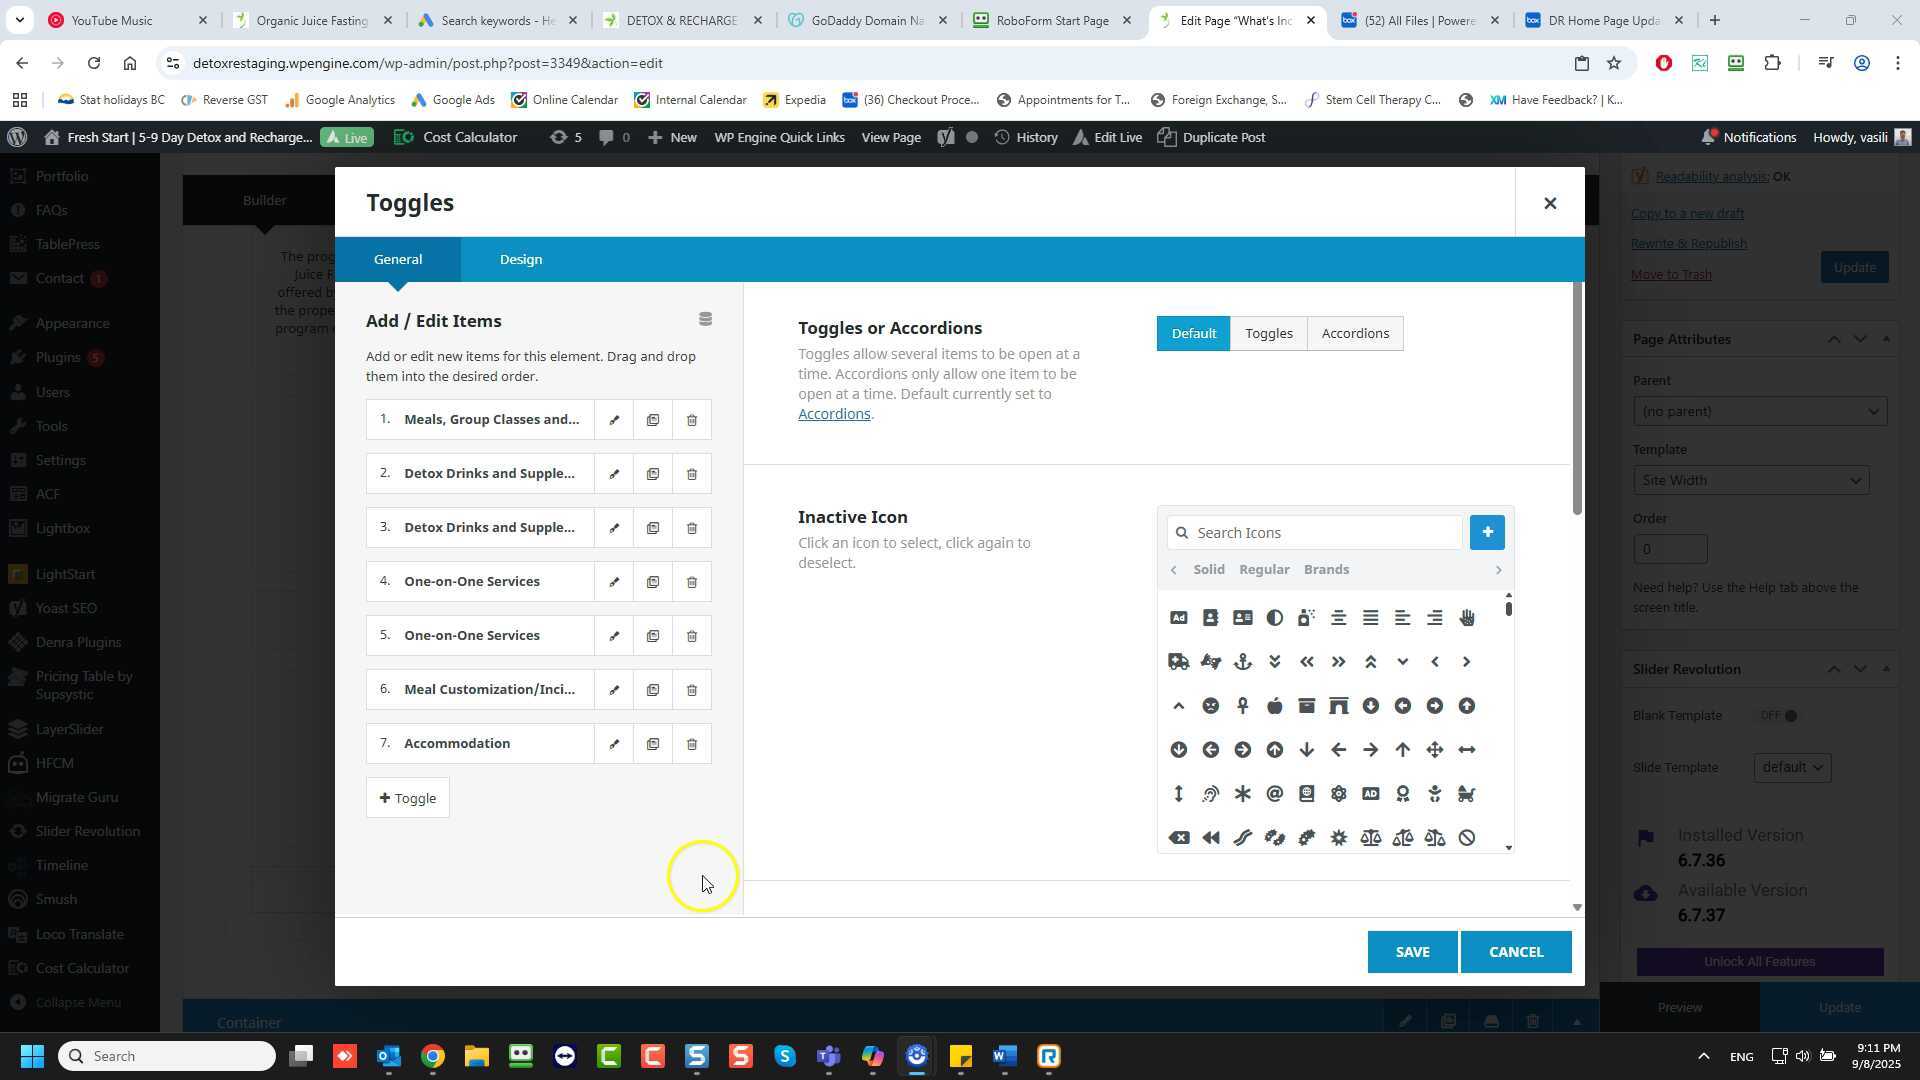Click the edit pencil for Accommodation item
Screen dimensions: 1920x1080
[x=614, y=744]
